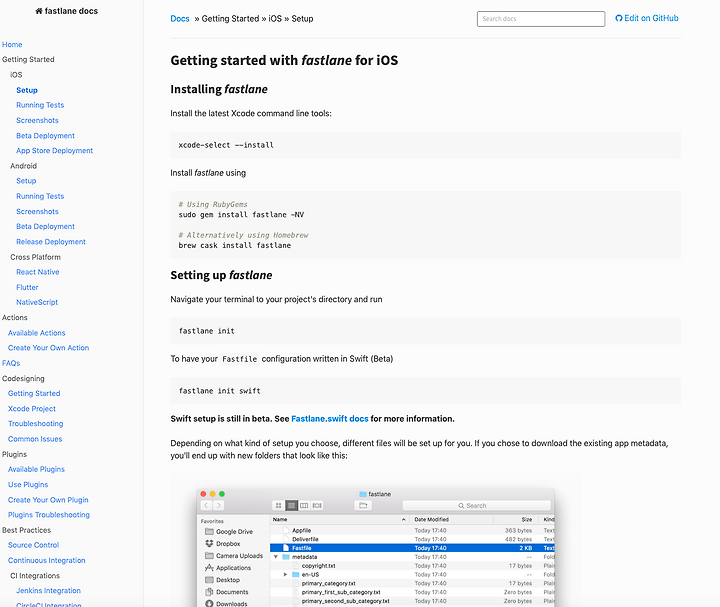Select list view button in Finder screenshot
720x607 pixels.
point(291,506)
